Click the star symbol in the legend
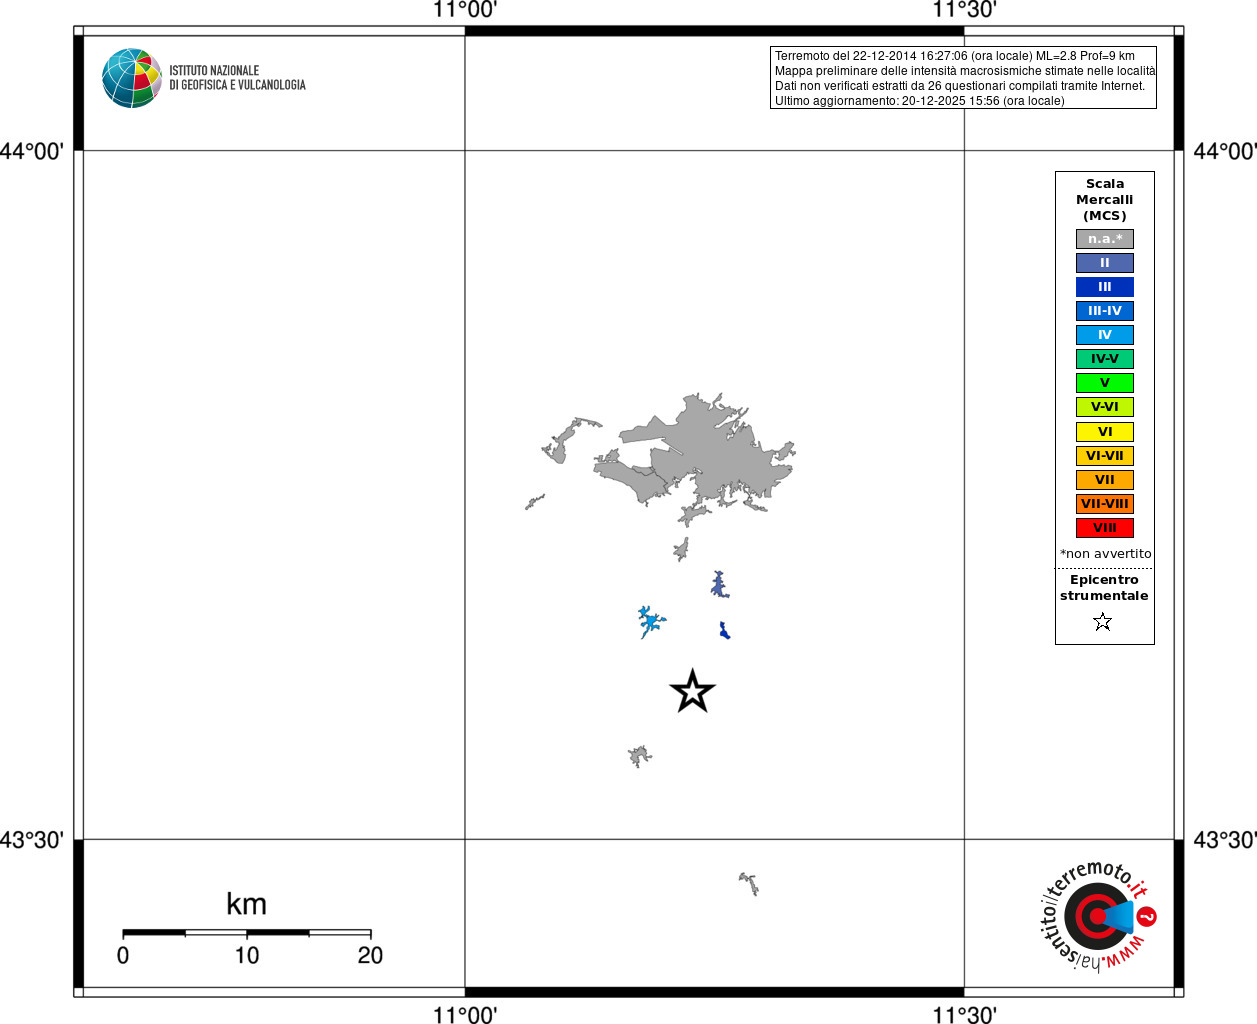 coord(1103,622)
